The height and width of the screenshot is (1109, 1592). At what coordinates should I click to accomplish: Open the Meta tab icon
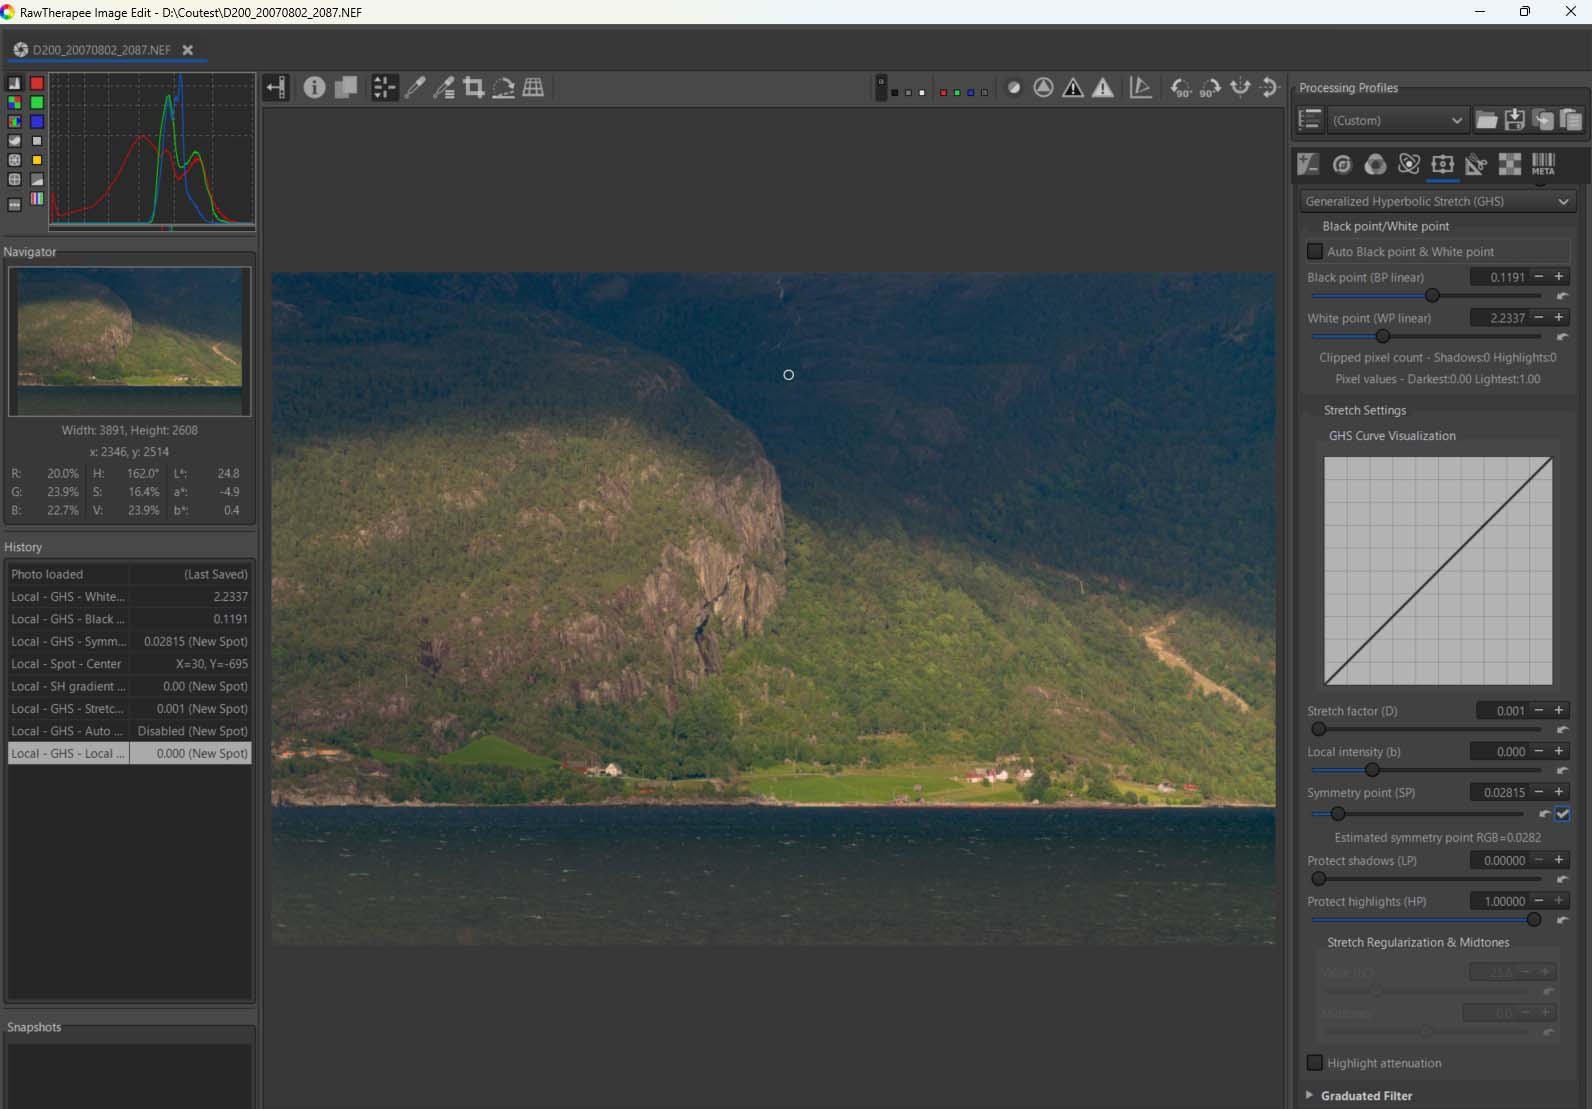point(1543,164)
